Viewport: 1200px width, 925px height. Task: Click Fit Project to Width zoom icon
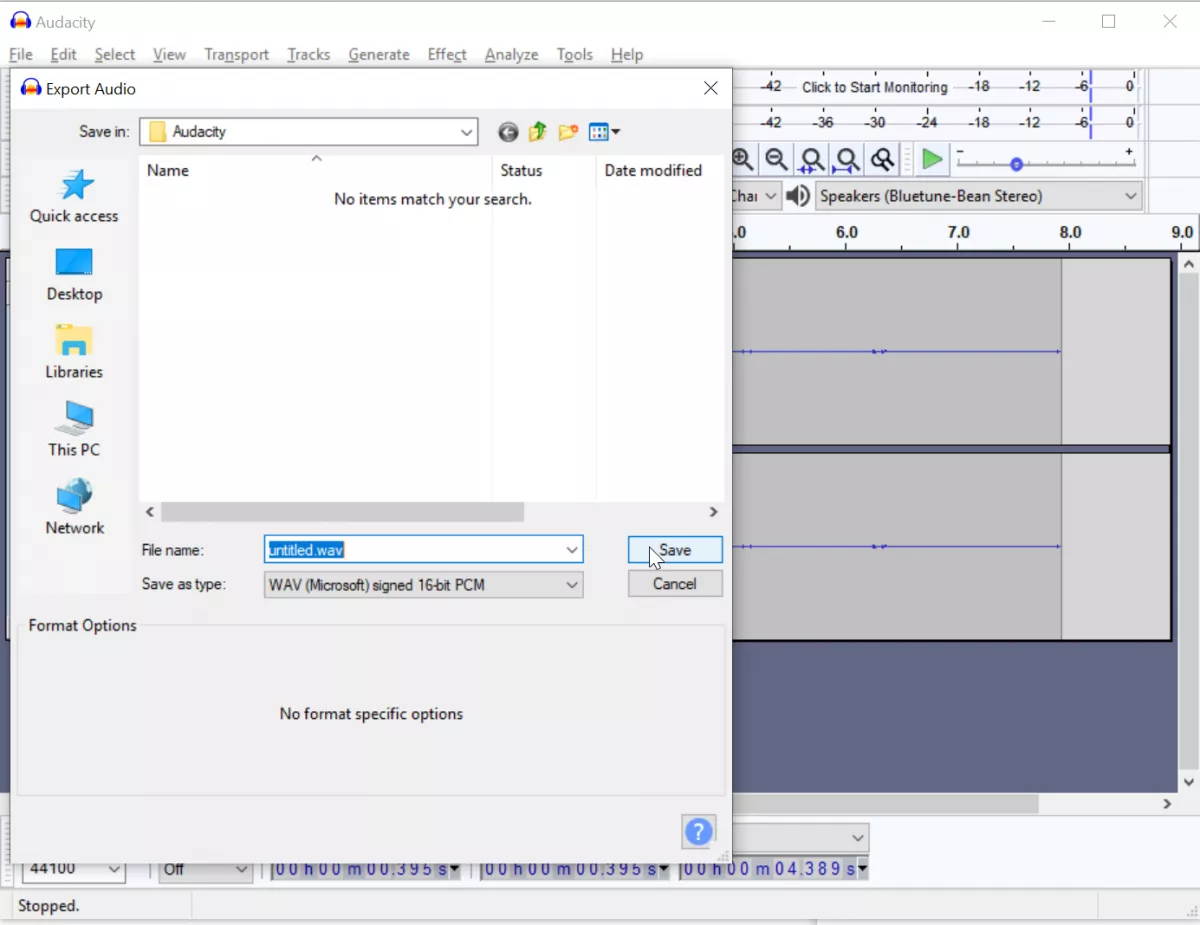coord(847,159)
